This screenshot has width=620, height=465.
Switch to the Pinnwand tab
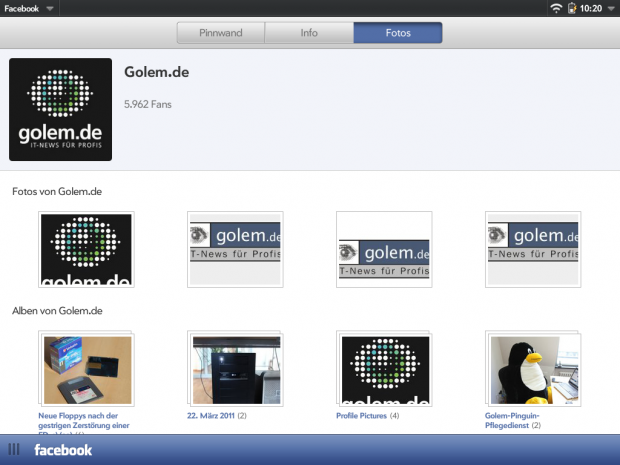[x=221, y=33]
